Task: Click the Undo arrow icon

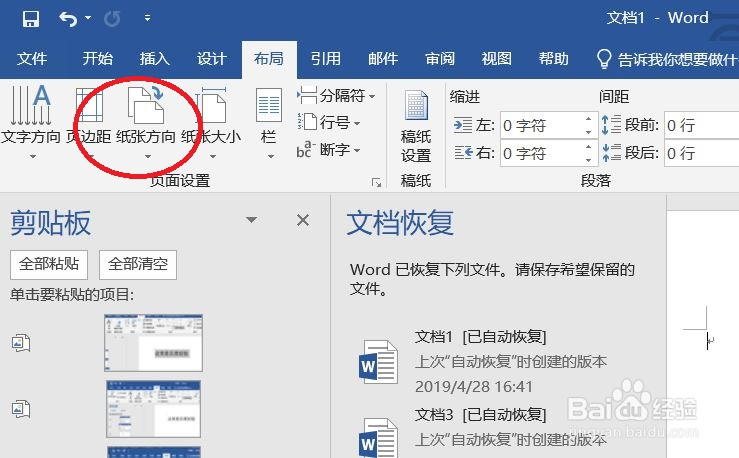Action: (68, 19)
